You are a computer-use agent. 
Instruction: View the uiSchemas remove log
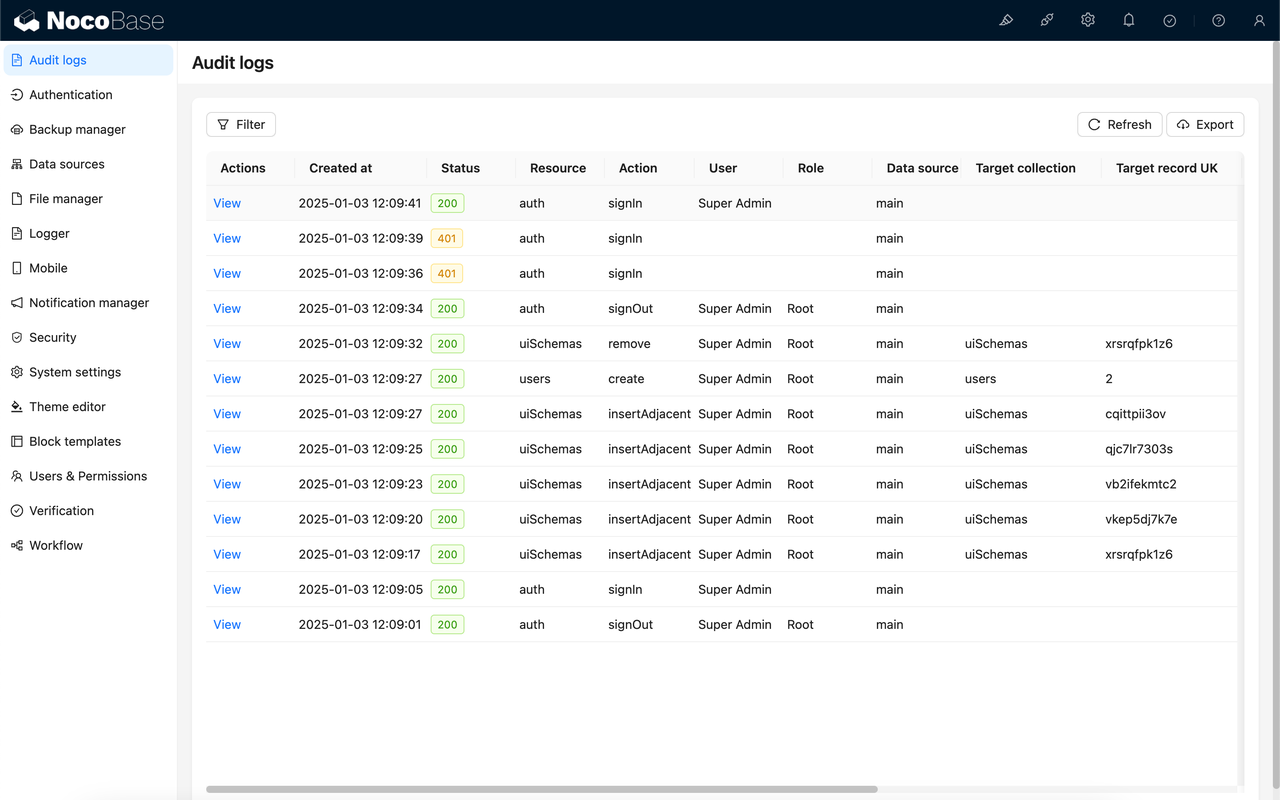point(227,343)
